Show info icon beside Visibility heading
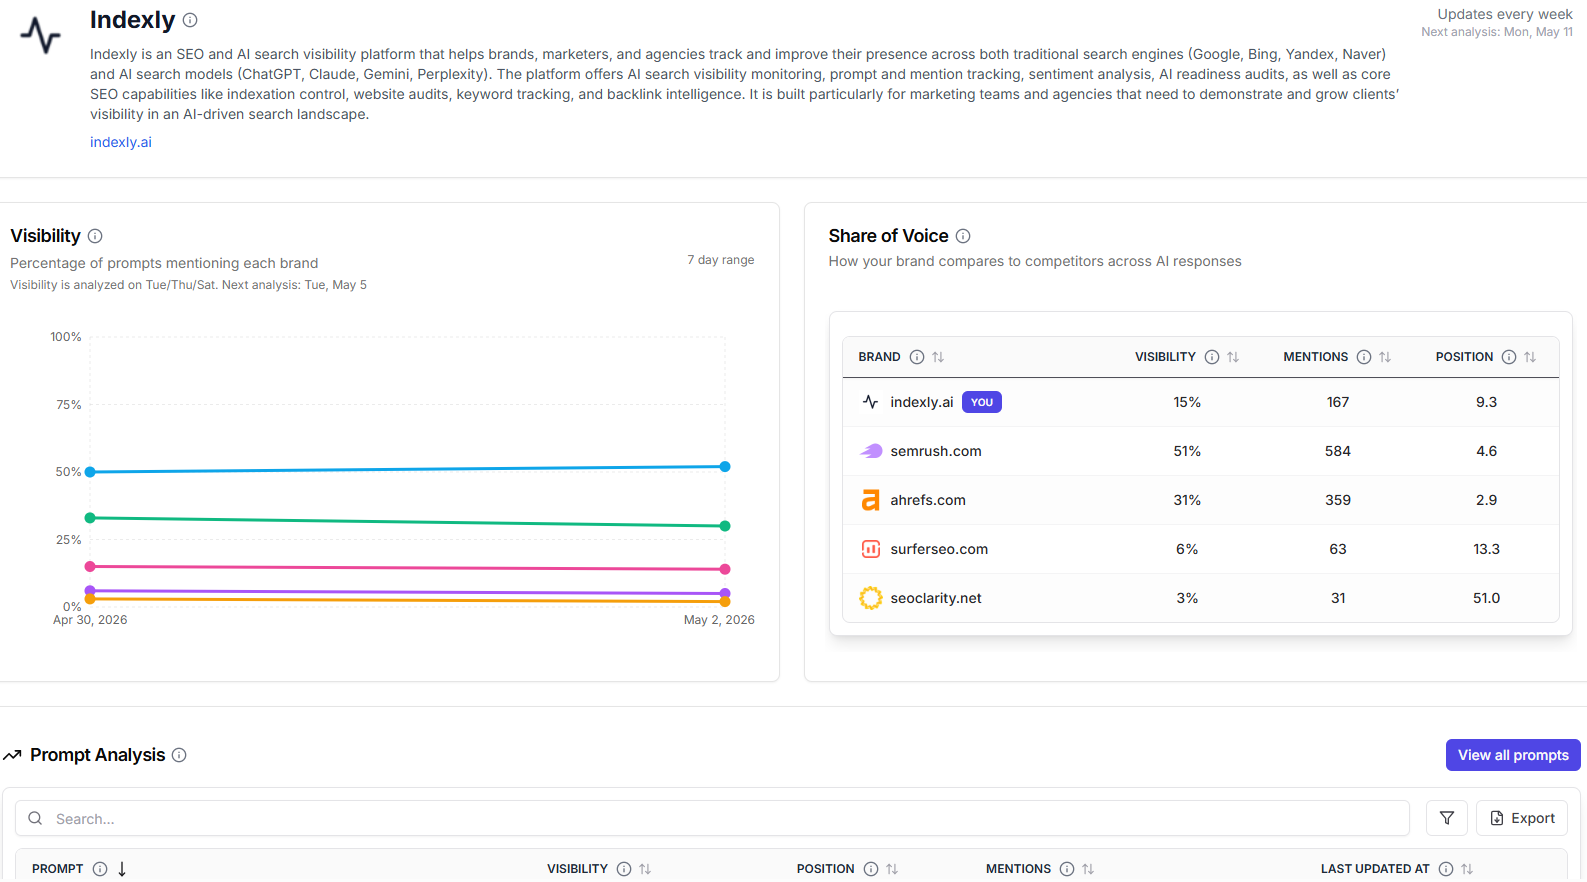 (95, 236)
